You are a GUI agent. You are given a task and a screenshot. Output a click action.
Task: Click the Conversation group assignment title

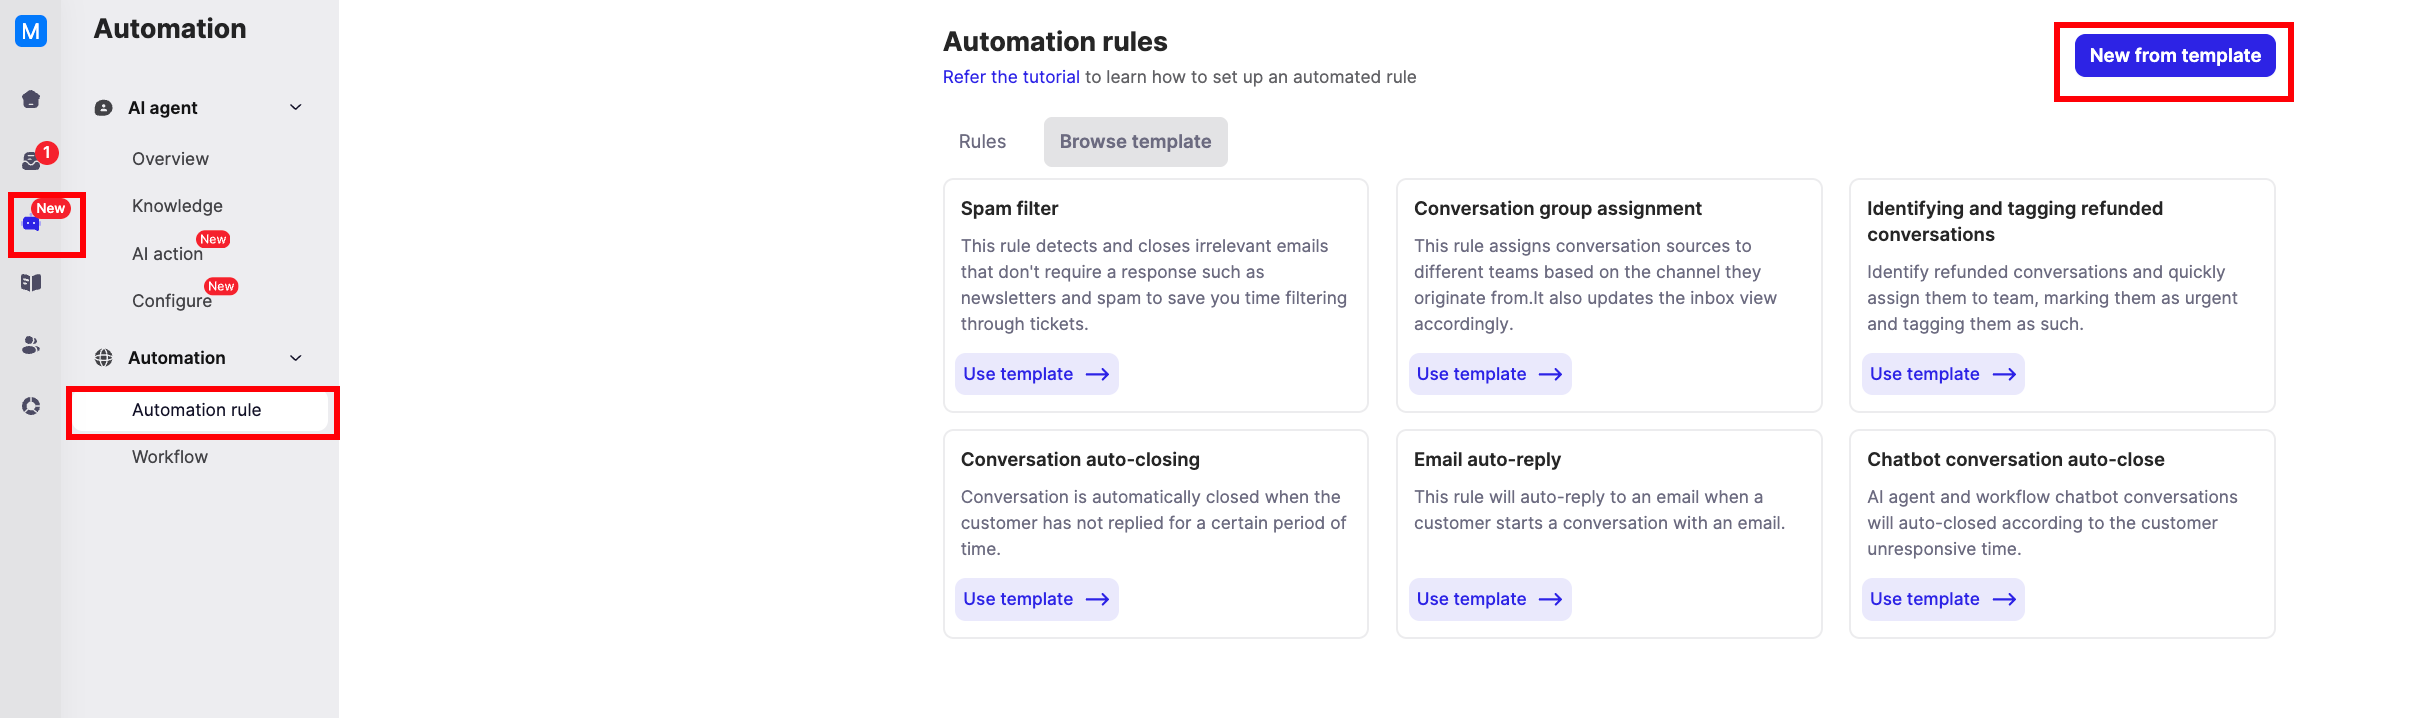[1557, 208]
